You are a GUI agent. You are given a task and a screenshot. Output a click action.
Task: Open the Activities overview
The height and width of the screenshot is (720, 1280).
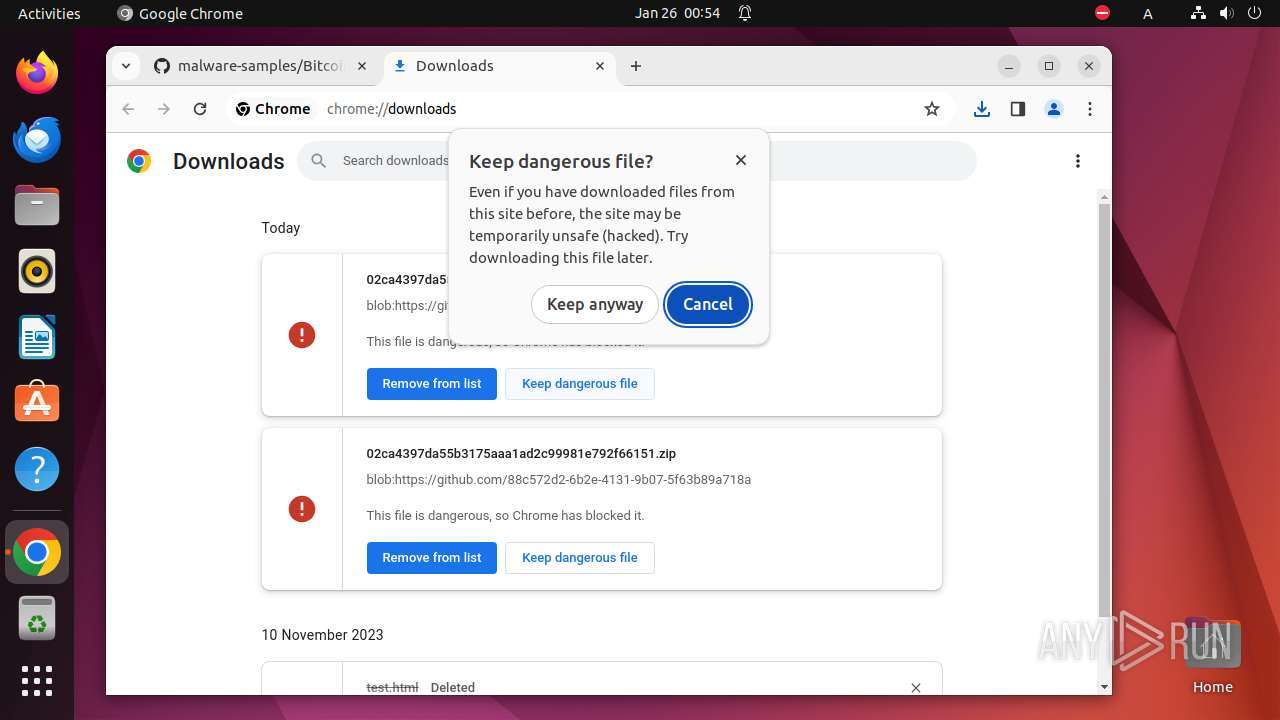click(x=49, y=13)
